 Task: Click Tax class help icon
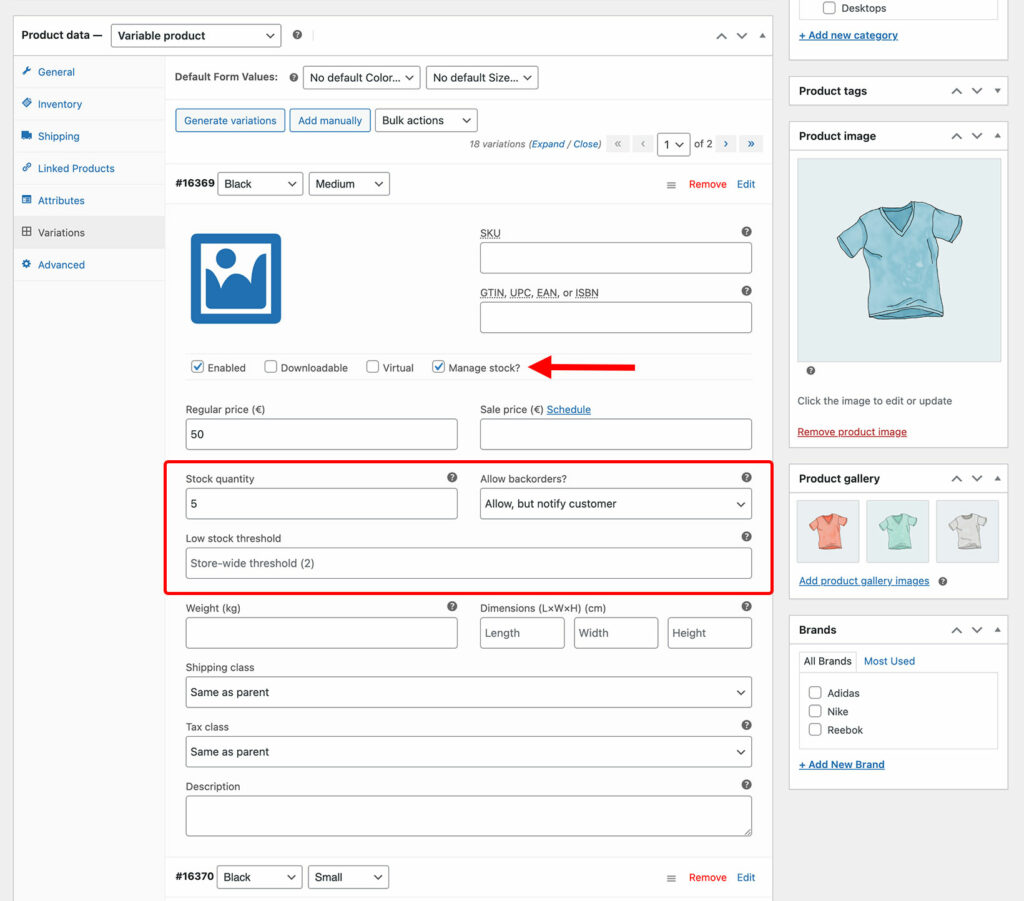tap(746, 725)
